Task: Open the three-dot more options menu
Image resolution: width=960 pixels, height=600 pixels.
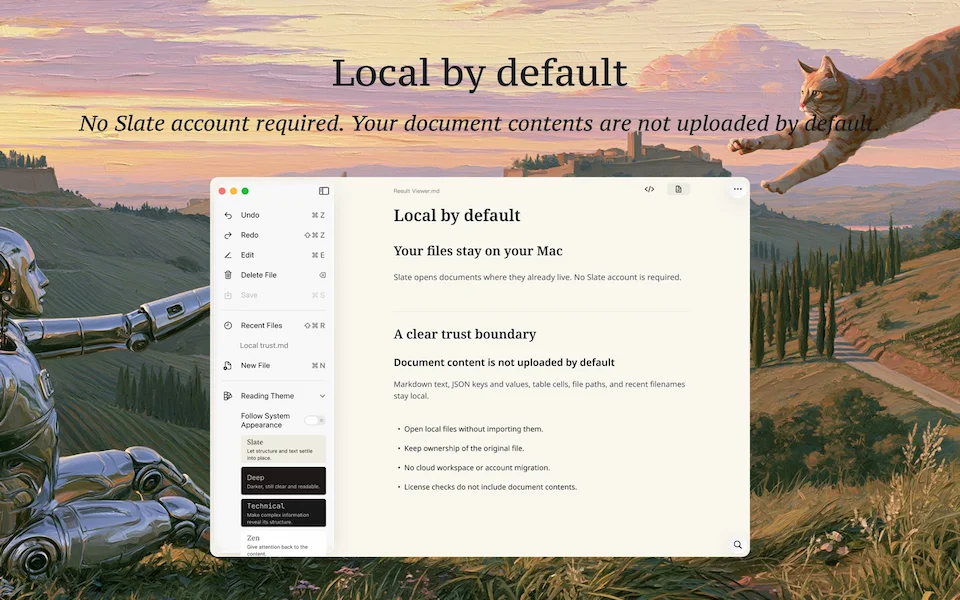Action: (738, 189)
